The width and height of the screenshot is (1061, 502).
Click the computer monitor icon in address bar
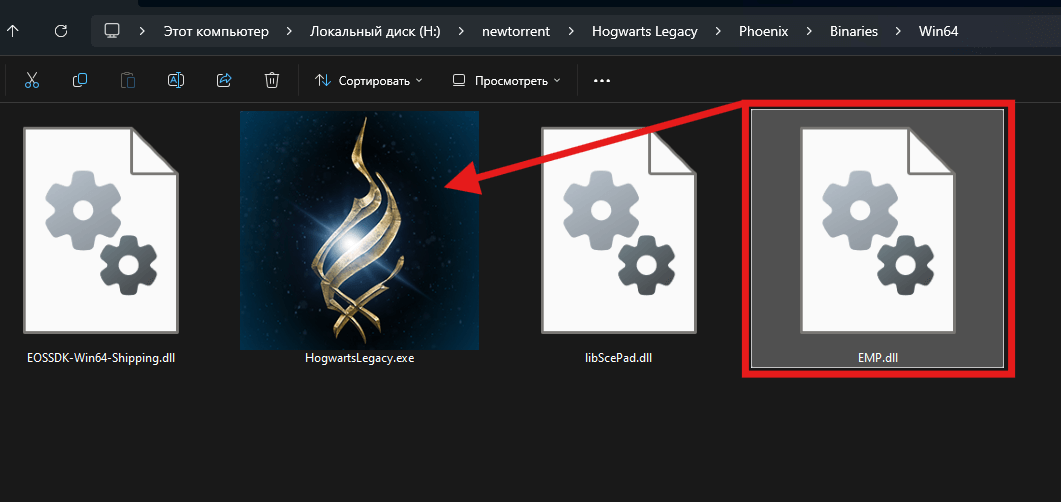112,31
